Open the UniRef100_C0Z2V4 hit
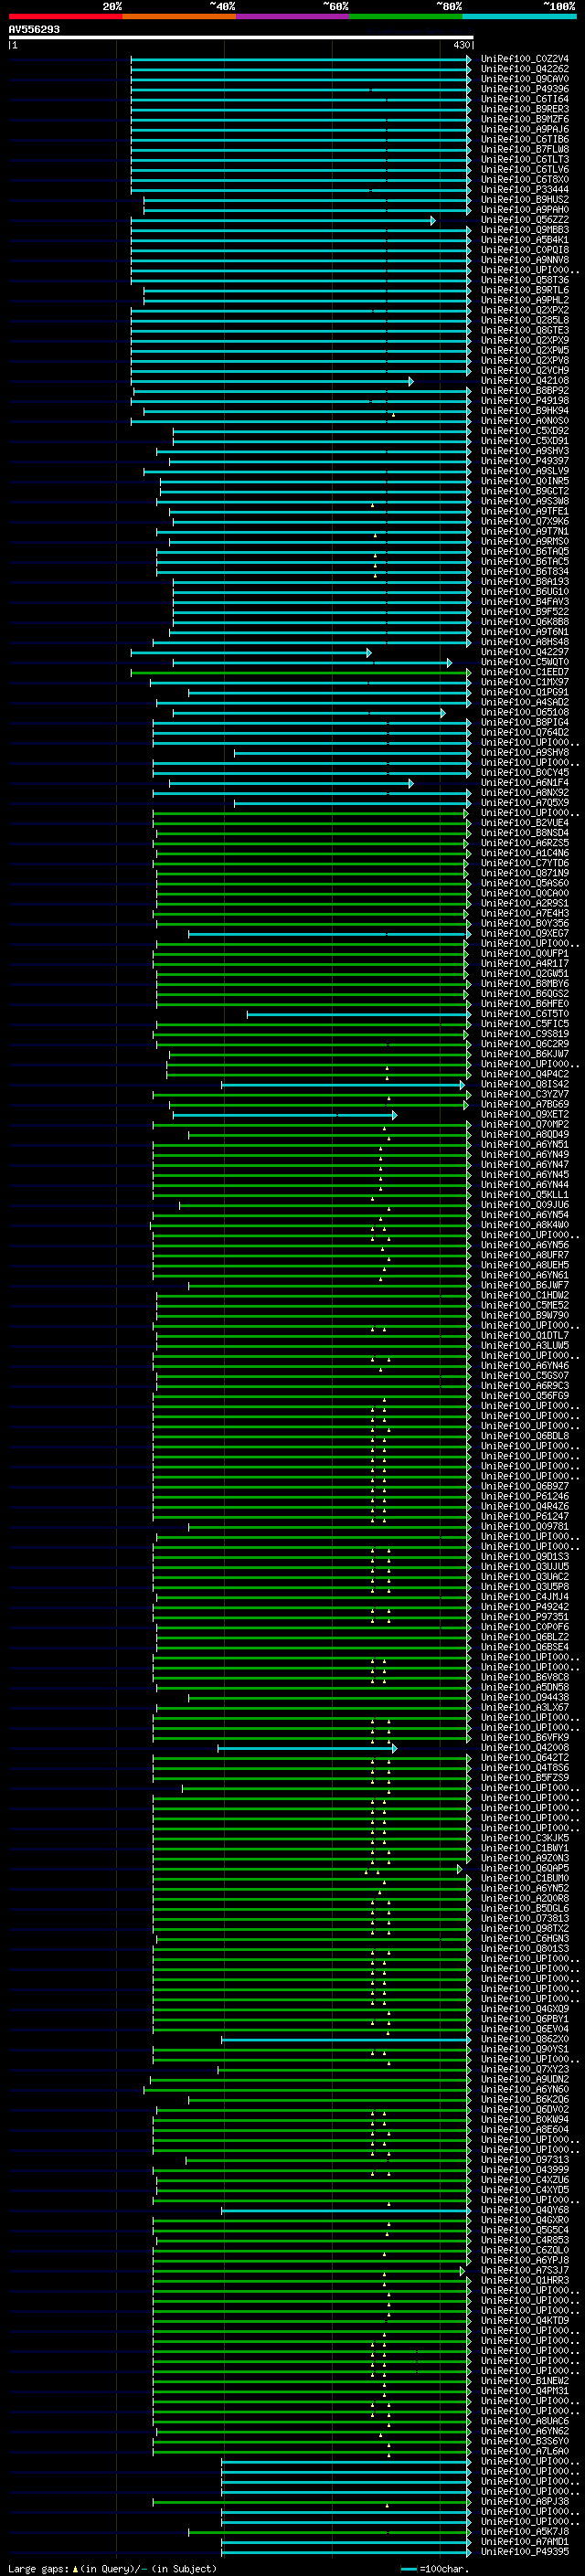 524,59
